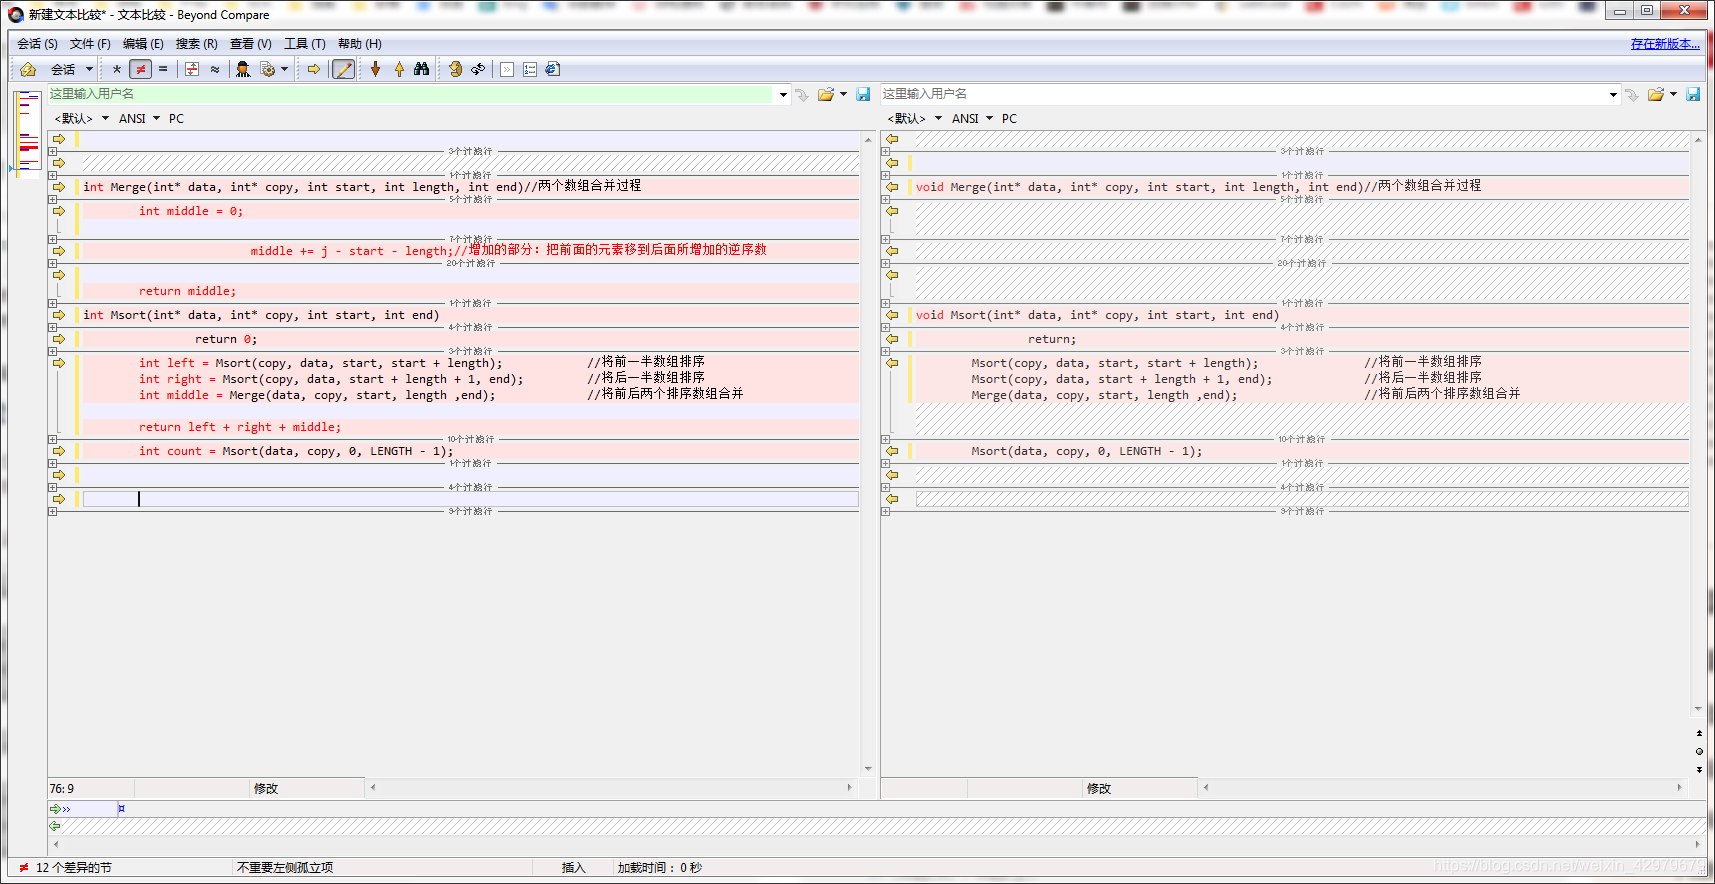
Task: Open Rules referee icon
Action: pyautogui.click(x=243, y=69)
